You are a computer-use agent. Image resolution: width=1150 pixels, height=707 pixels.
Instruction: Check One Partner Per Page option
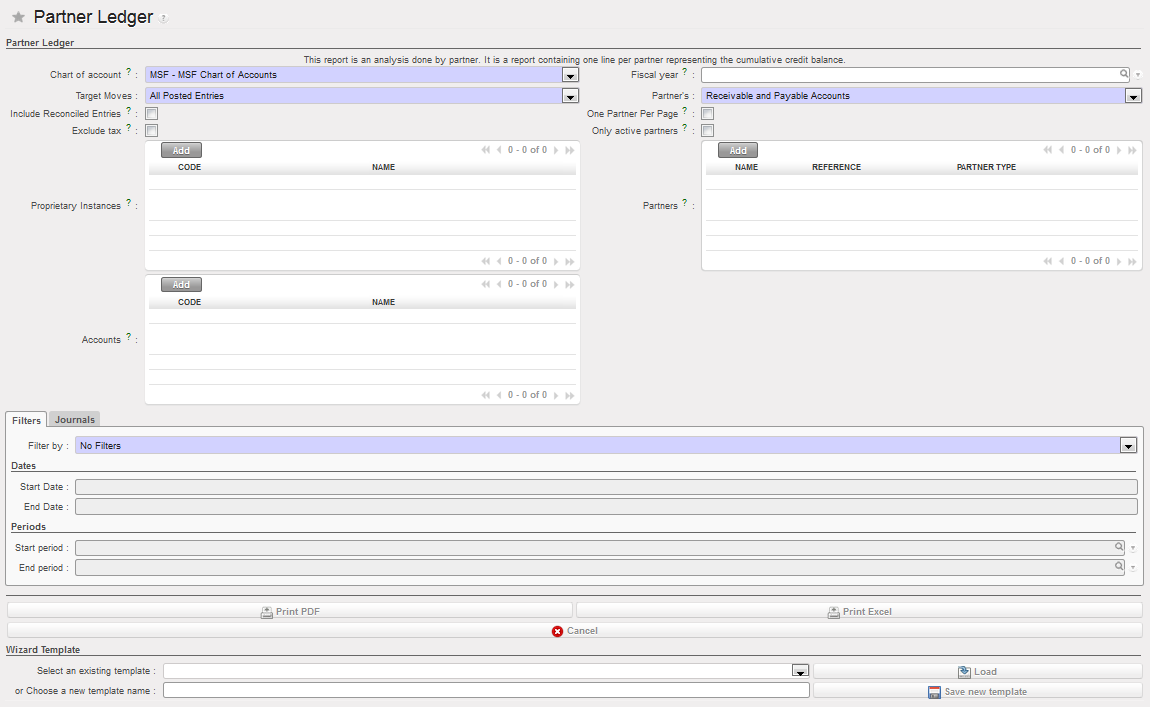click(x=707, y=114)
